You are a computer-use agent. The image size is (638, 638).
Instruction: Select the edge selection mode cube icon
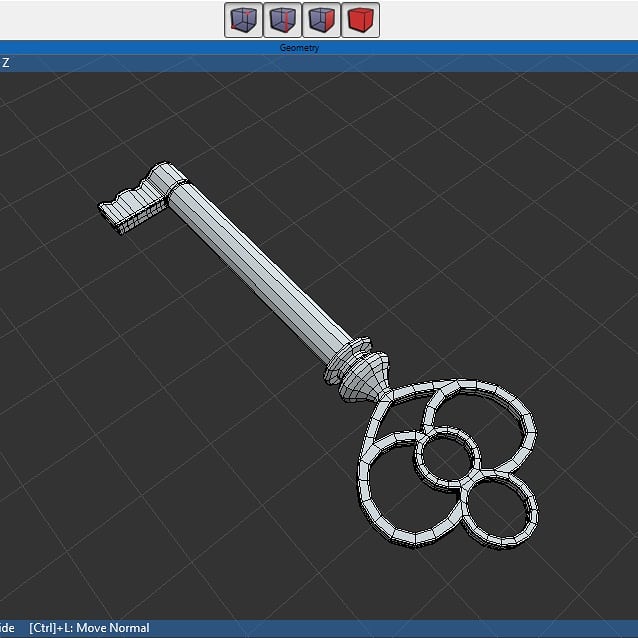coord(282,20)
